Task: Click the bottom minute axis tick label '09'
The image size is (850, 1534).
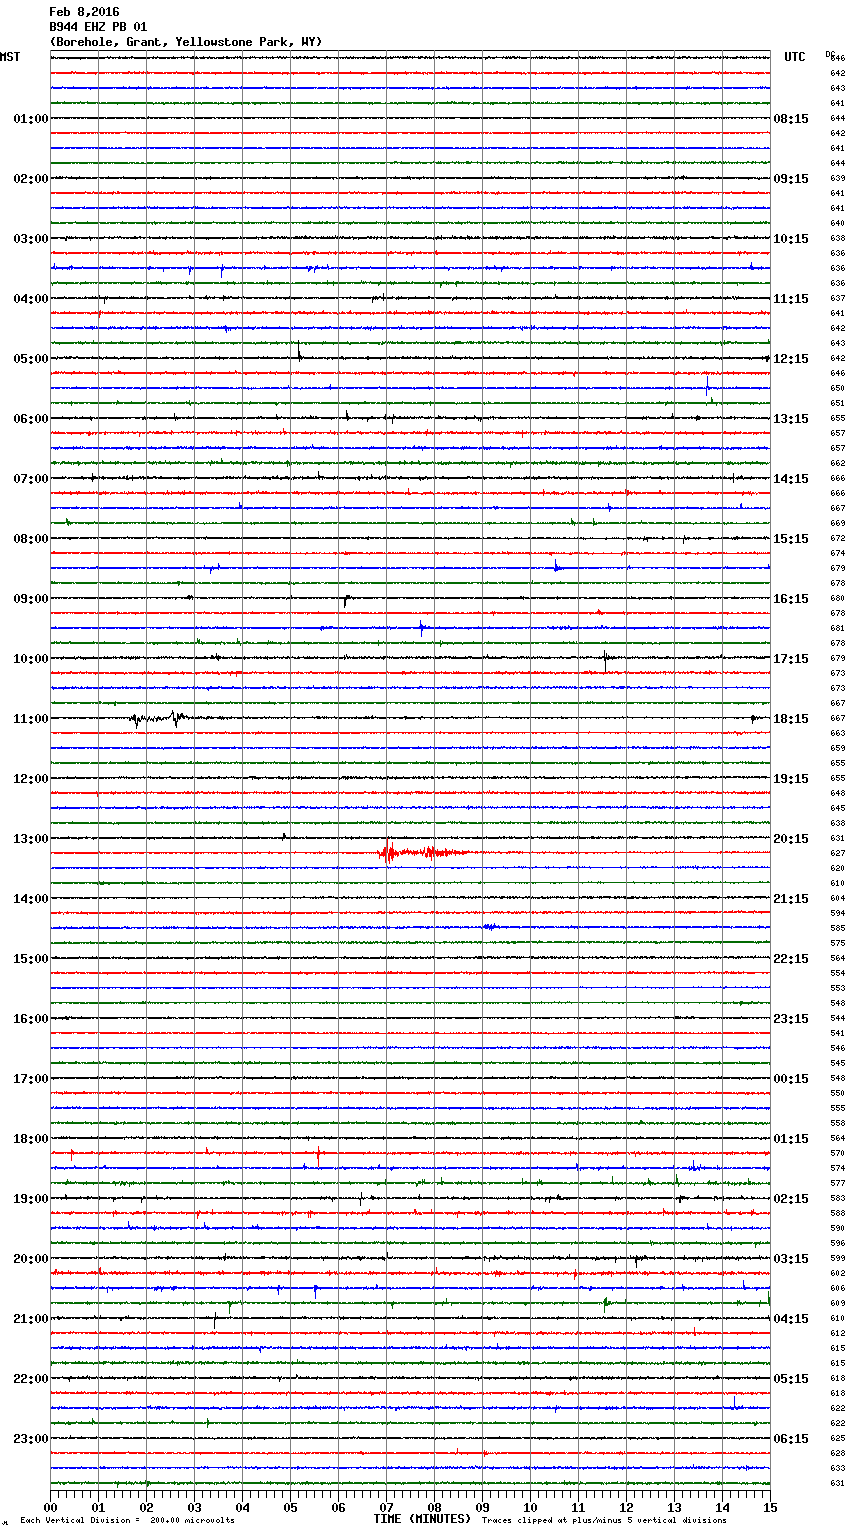Action: click(x=482, y=1508)
